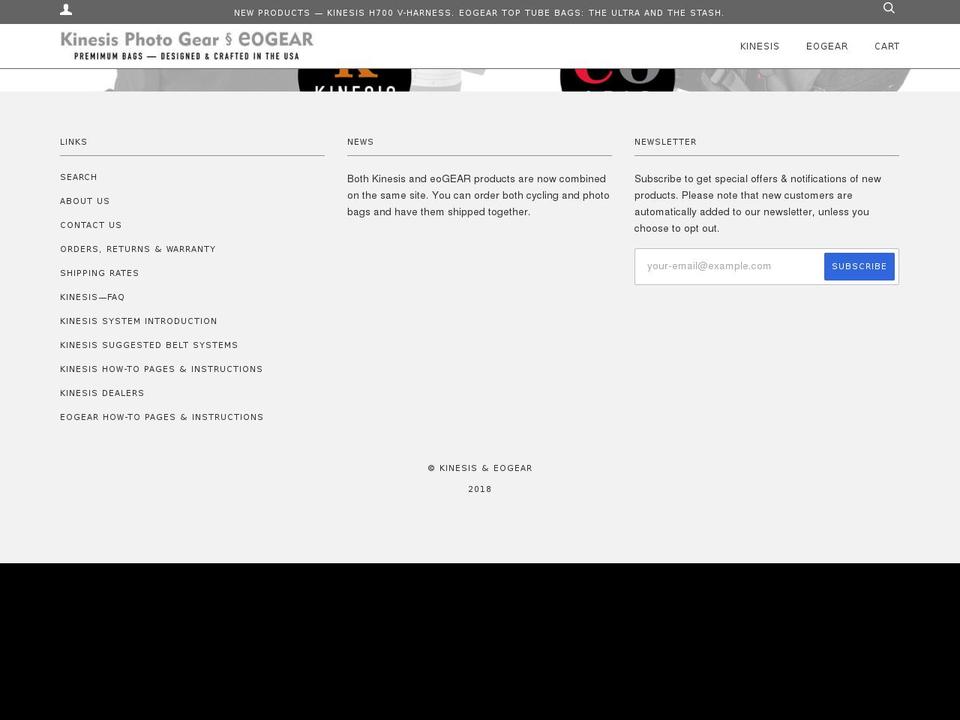Viewport: 960px width, 720px height.
Task: Click the Kinesis Photo Gear eoGEAR logo
Action: 187,46
